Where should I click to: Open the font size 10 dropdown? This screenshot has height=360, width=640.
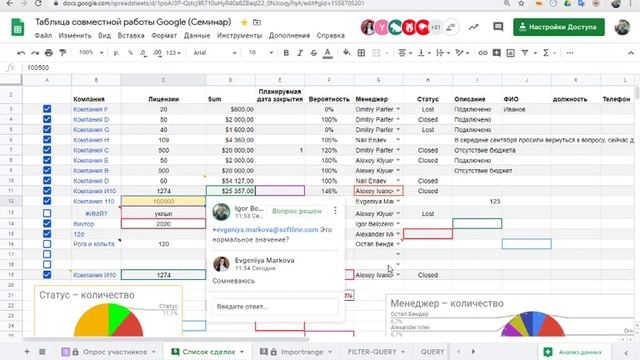coord(260,53)
